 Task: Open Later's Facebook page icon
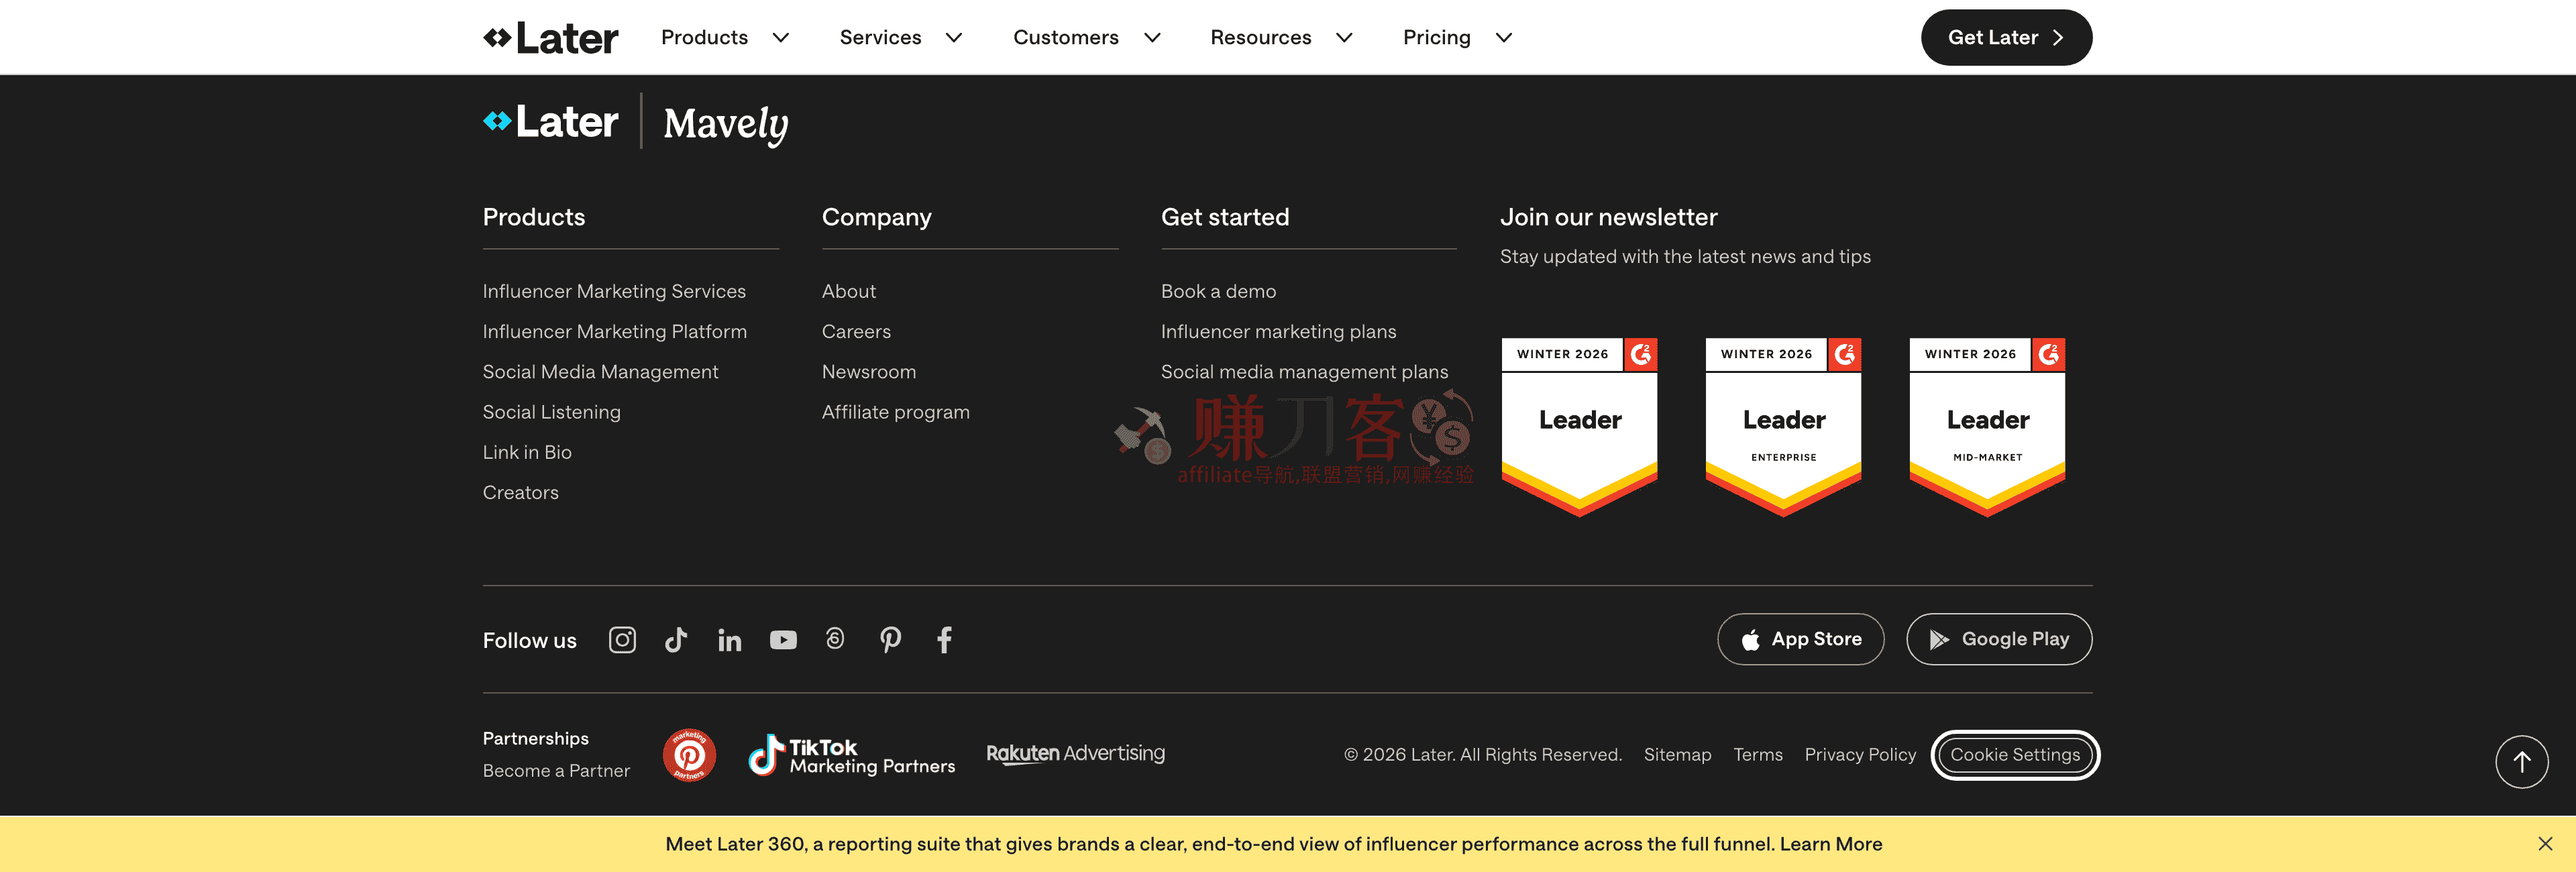coord(944,640)
